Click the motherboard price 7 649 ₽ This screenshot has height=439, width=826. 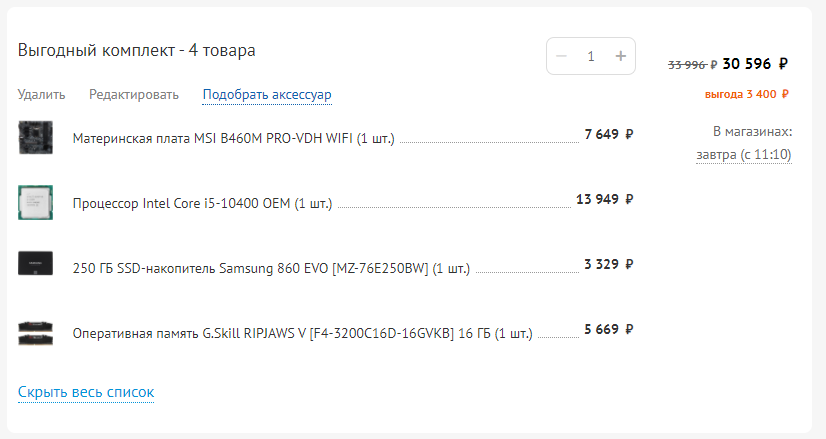(x=609, y=134)
